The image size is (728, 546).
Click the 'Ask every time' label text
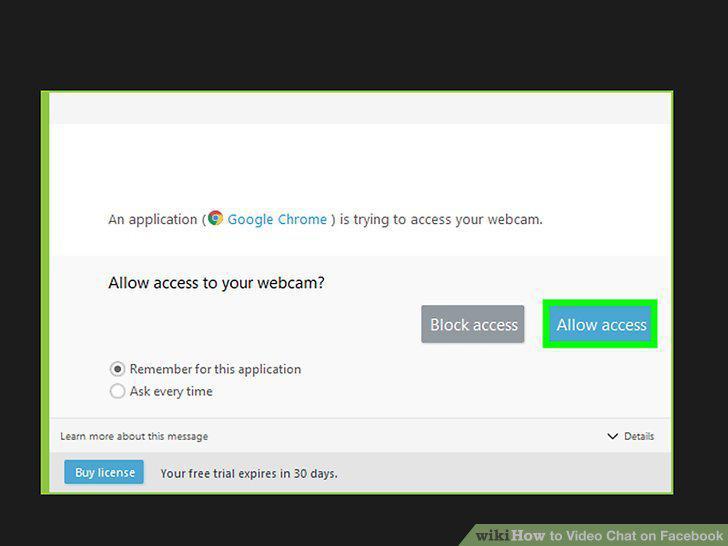tap(171, 391)
